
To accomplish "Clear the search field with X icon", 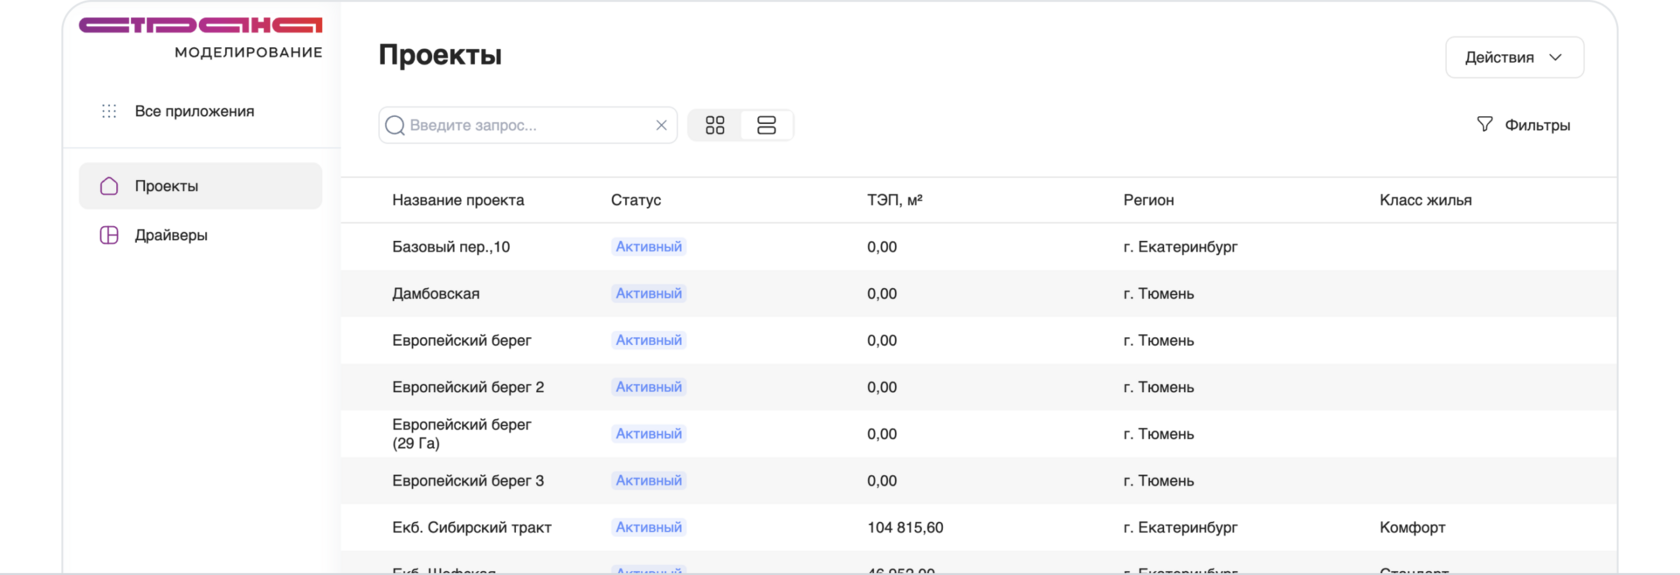I will pyautogui.click(x=661, y=125).
